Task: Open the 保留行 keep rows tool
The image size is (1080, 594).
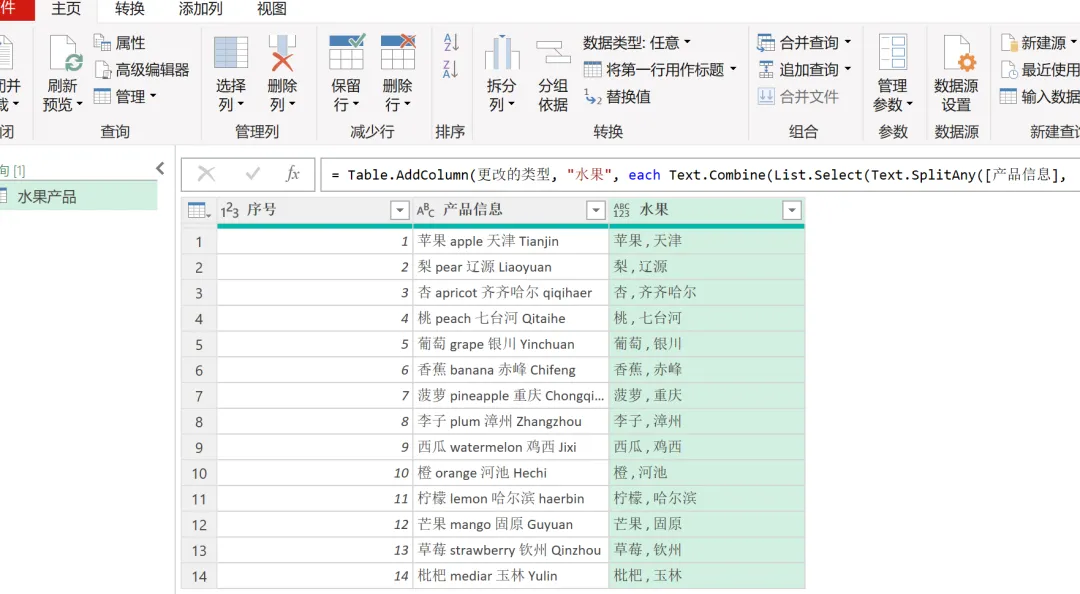Action: [x=346, y=53]
